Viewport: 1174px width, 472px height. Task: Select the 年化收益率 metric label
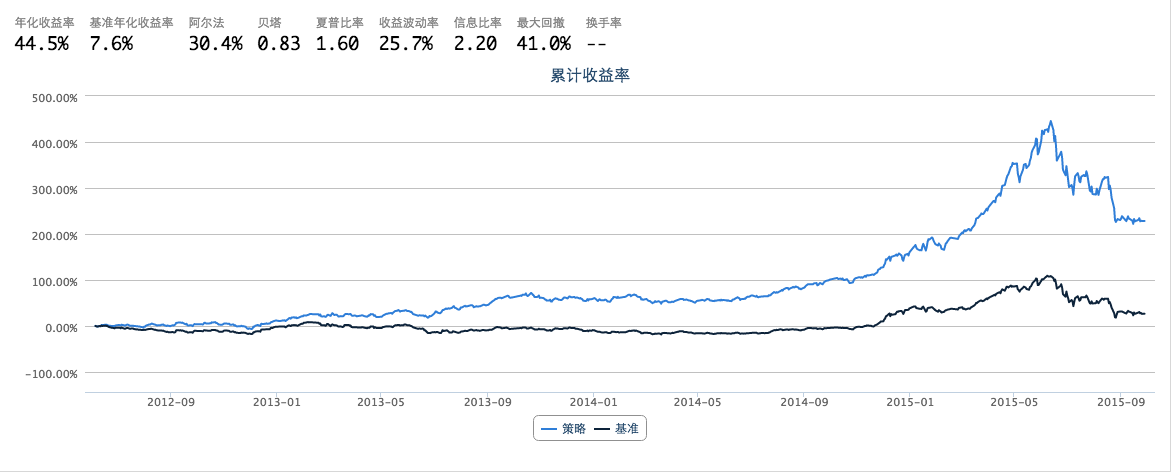44,22
